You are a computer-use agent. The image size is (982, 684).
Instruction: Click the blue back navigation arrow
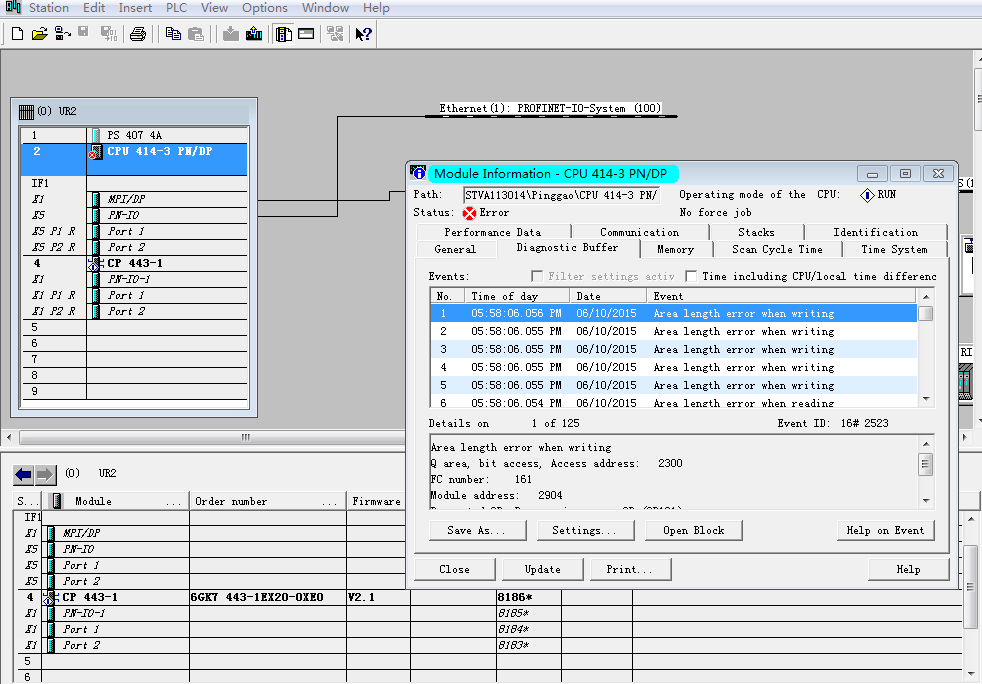tap(23, 474)
